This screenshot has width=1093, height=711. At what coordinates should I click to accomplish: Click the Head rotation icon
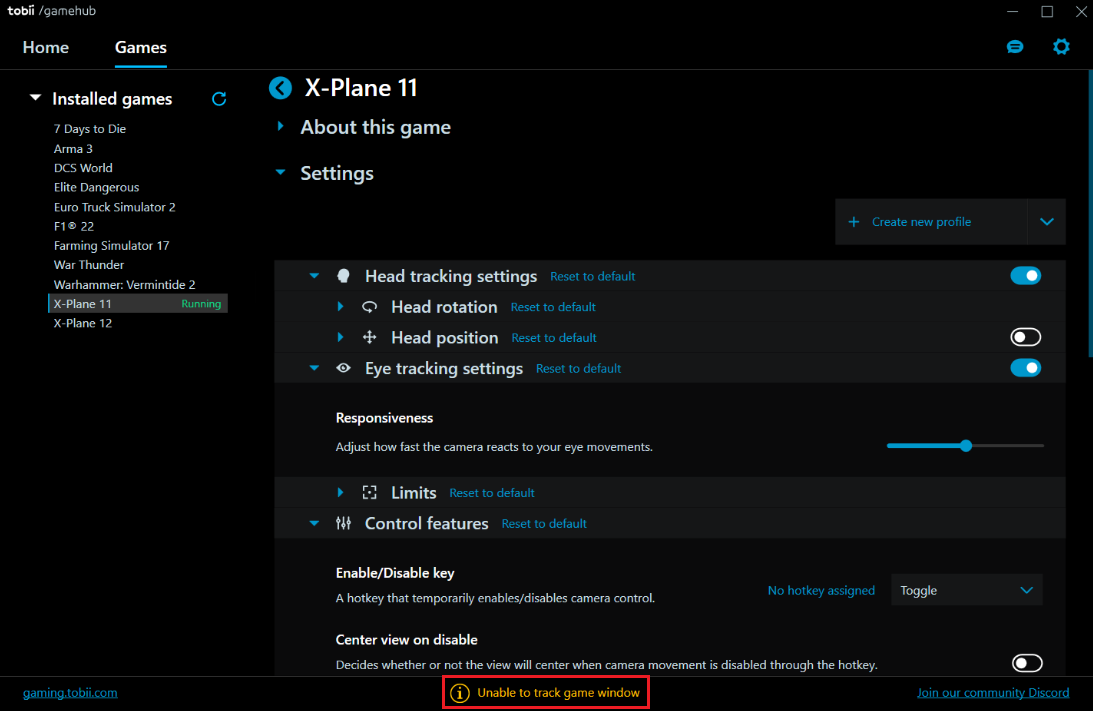[369, 307]
